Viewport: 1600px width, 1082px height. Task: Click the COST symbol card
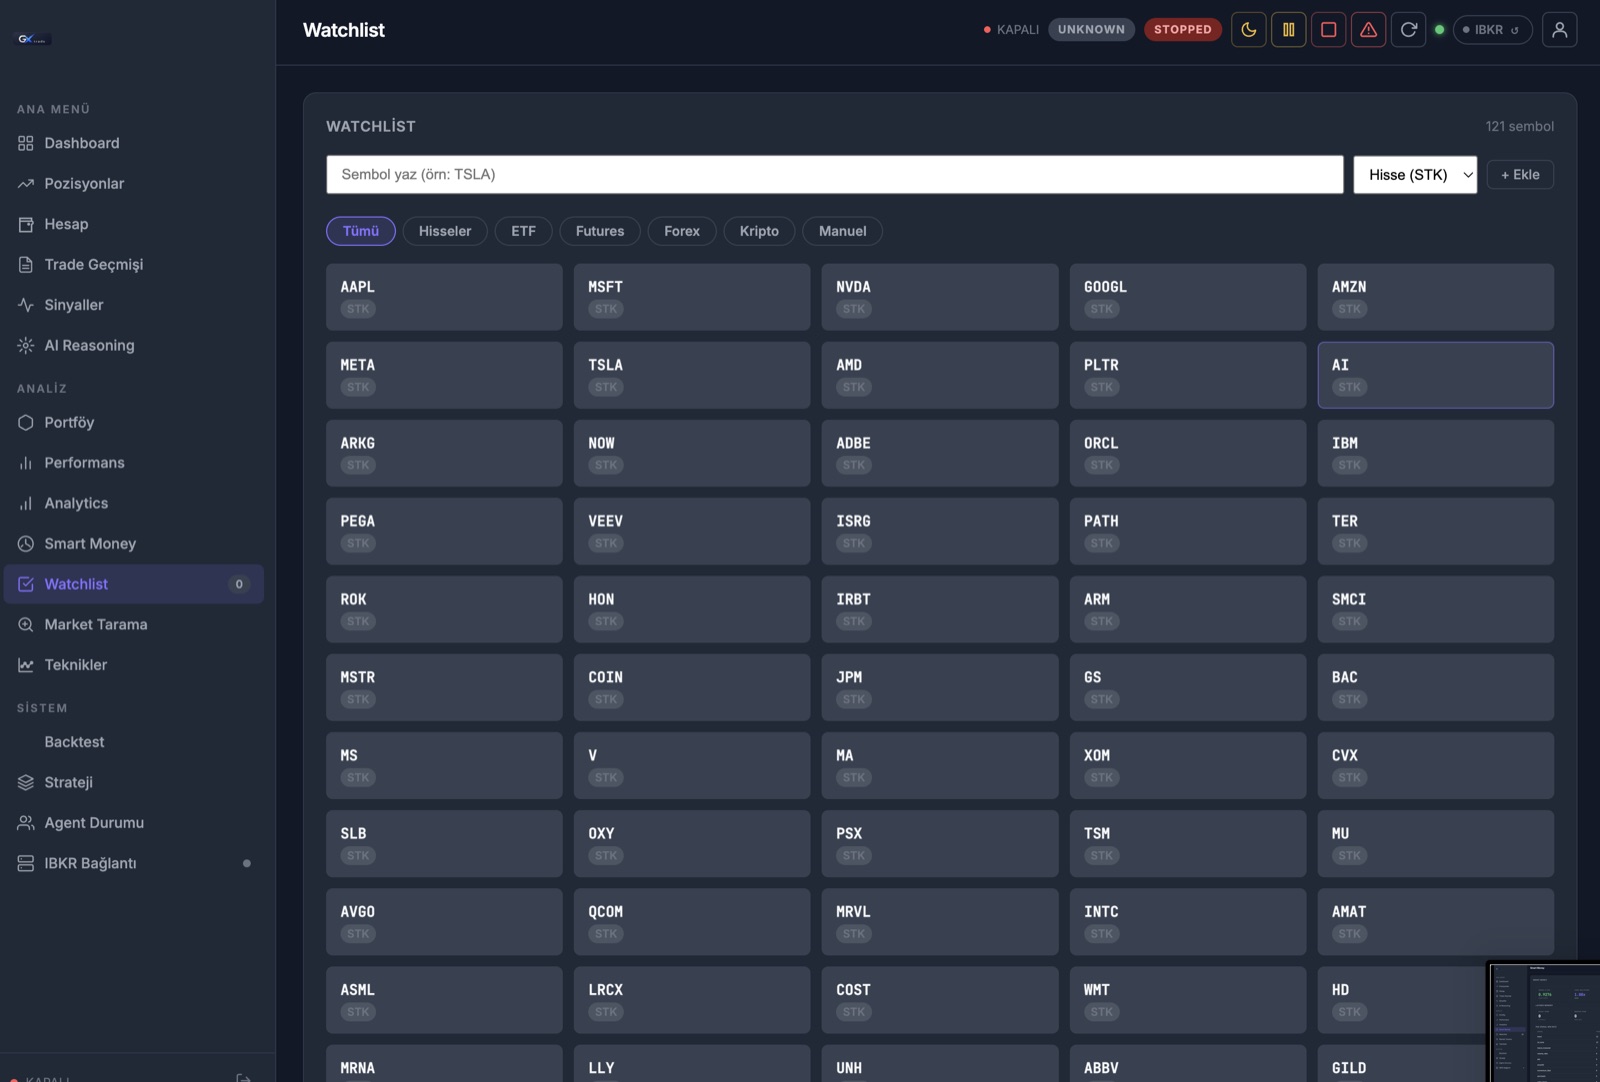(940, 1000)
